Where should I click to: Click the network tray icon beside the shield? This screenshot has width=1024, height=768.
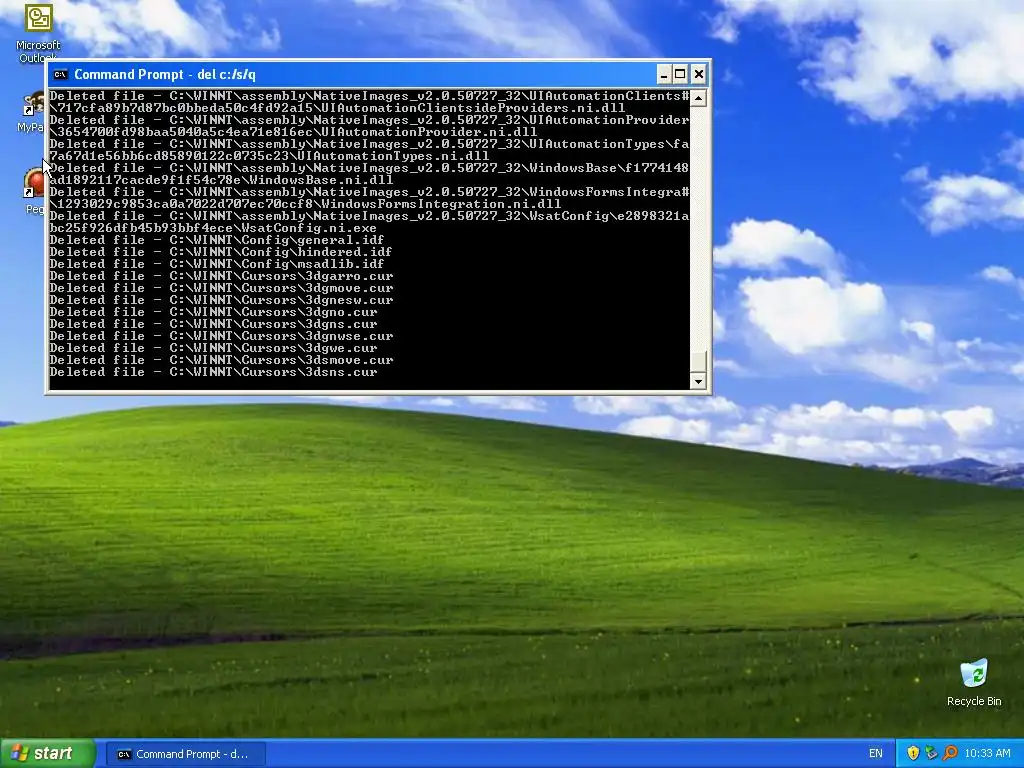(931, 753)
